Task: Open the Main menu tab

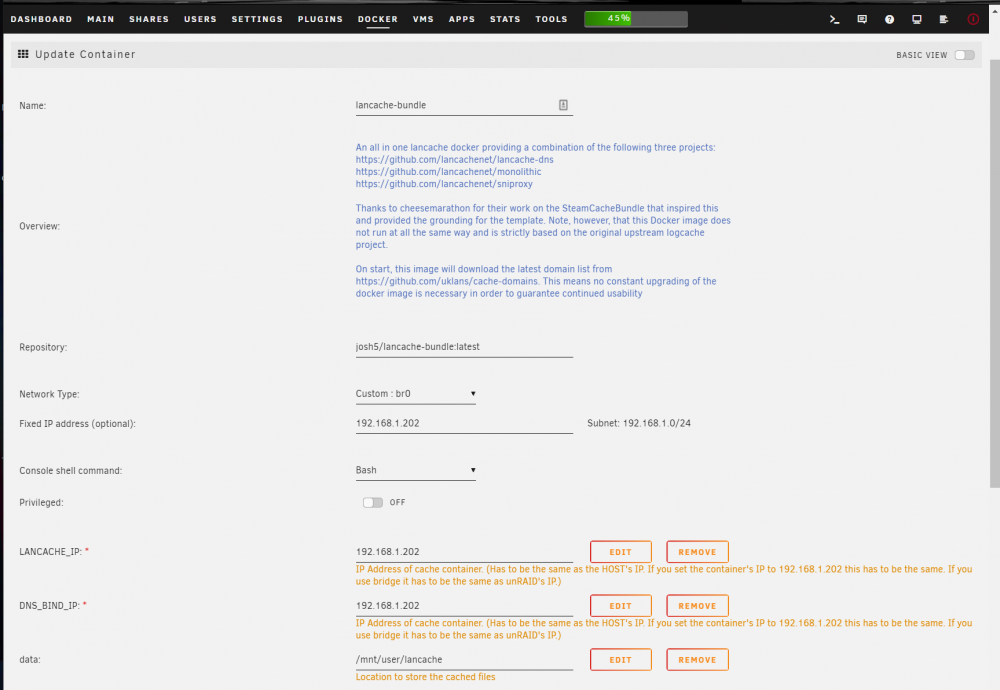Action: click(101, 19)
